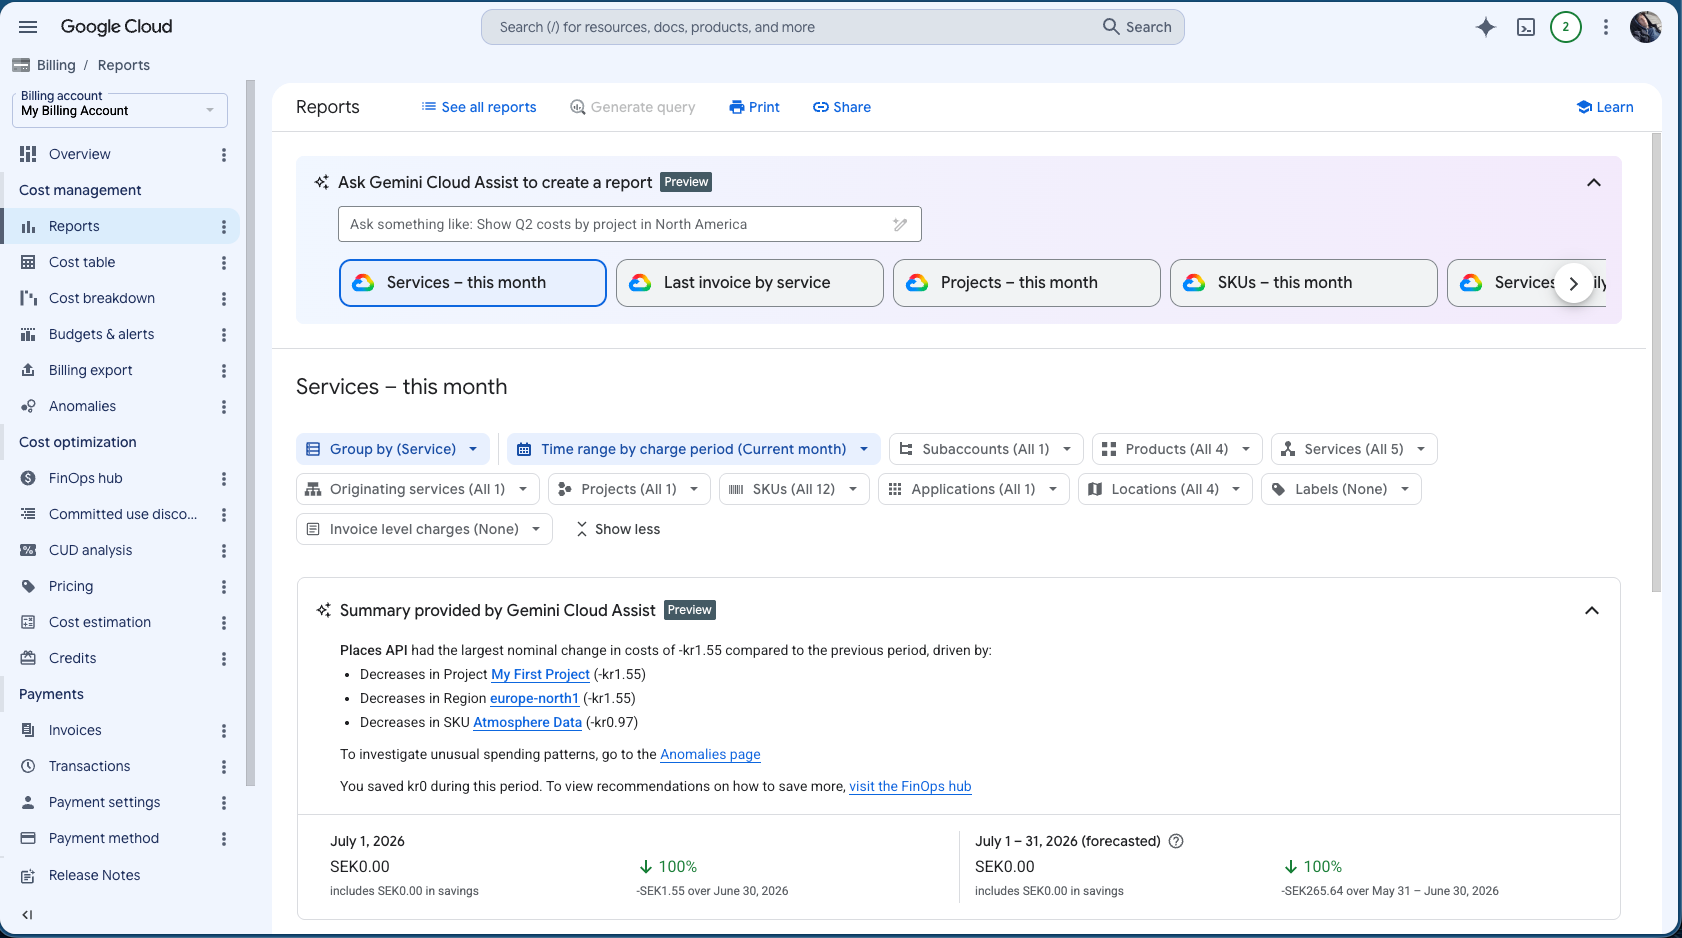Select Projects – this month suggestion

(x=1027, y=283)
